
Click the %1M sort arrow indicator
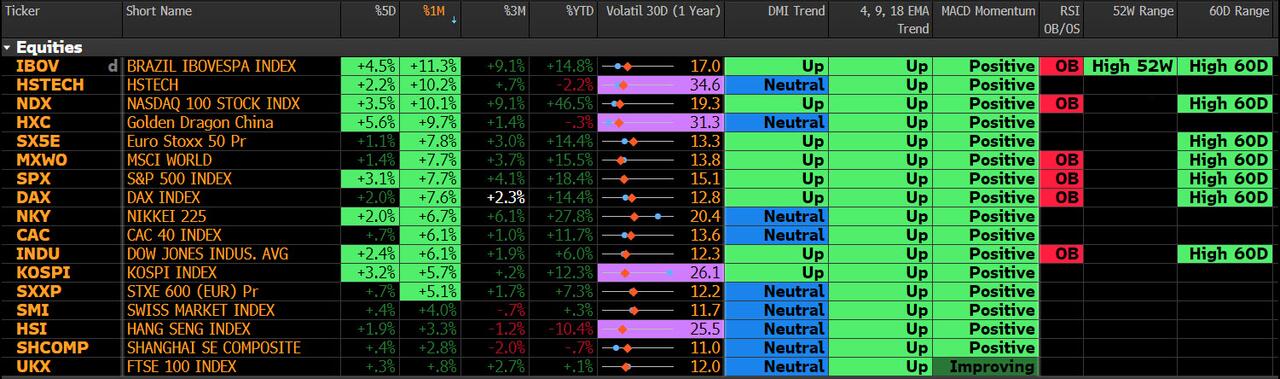[x=455, y=19]
